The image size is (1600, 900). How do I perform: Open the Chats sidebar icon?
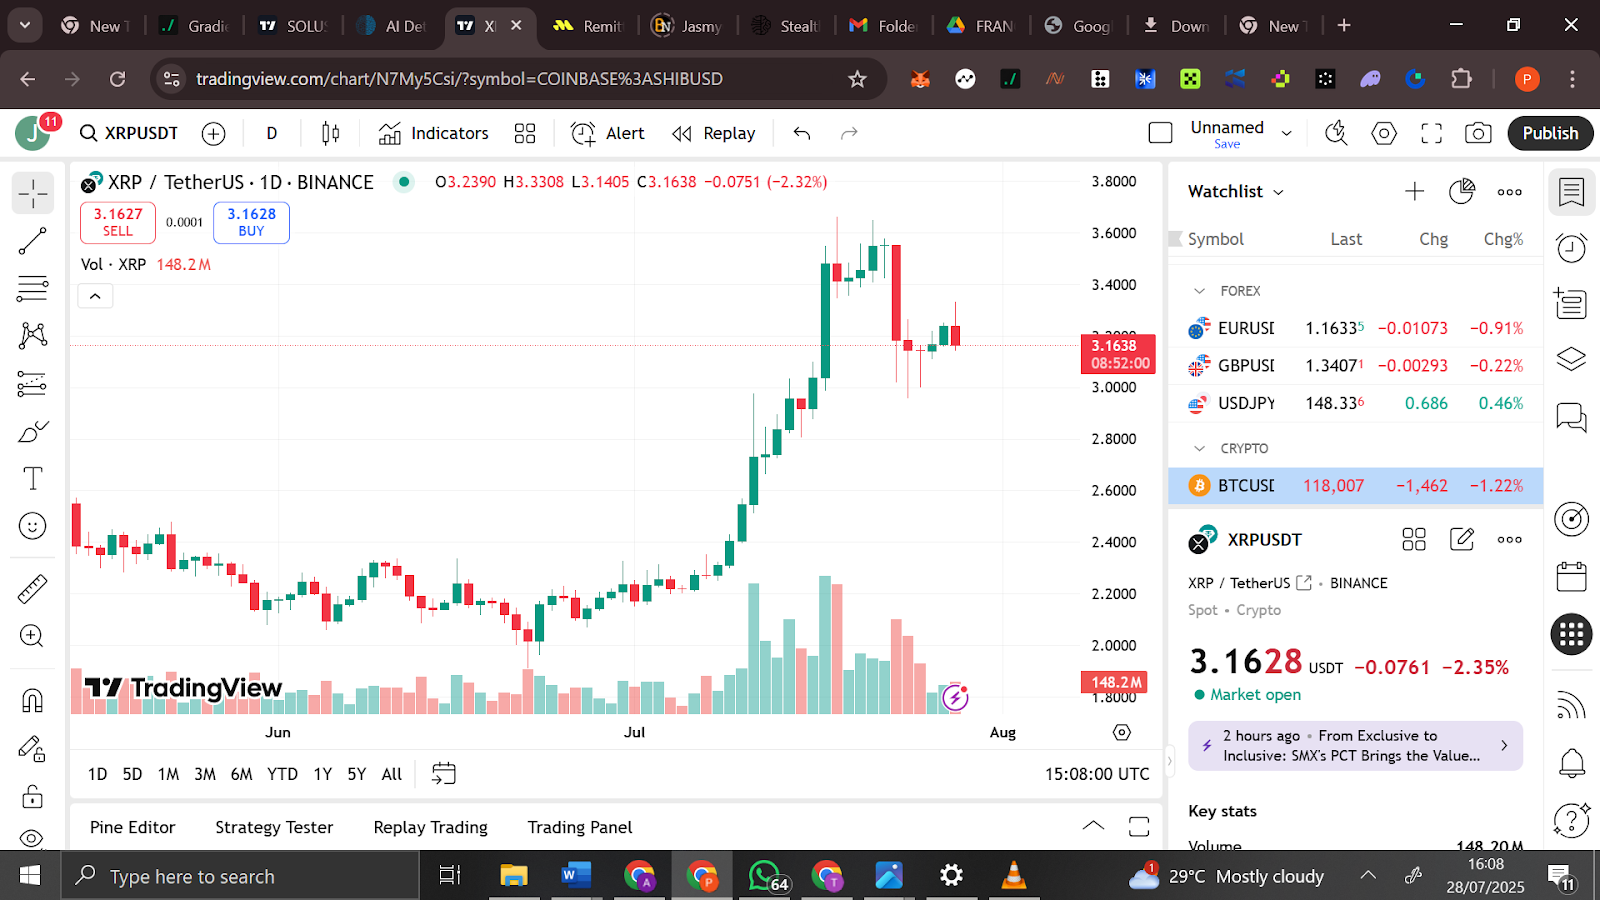pyautogui.click(x=1572, y=416)
